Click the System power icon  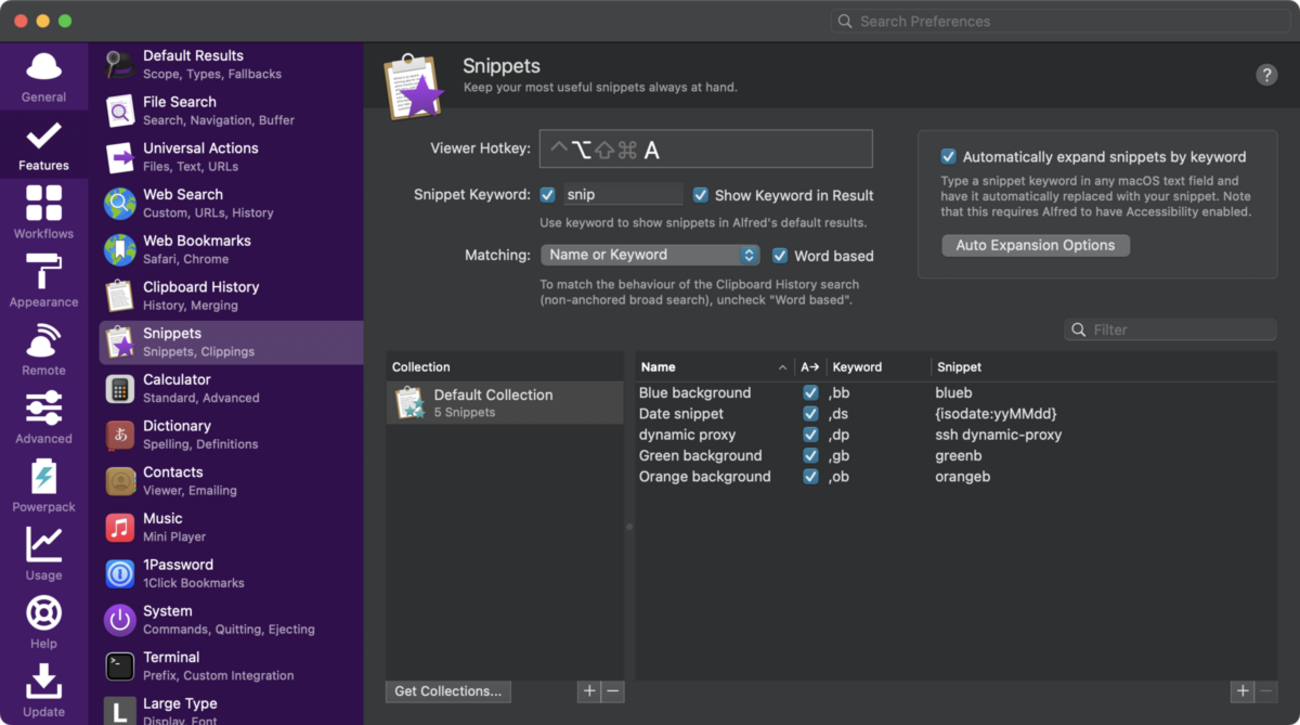120,620
